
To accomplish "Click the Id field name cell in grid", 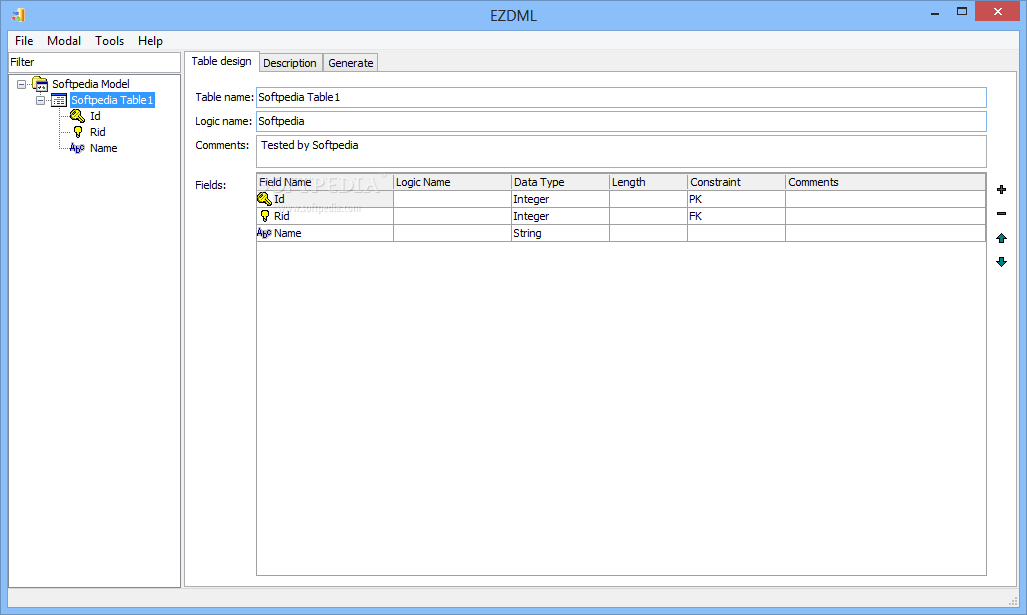I will [325, 199].
